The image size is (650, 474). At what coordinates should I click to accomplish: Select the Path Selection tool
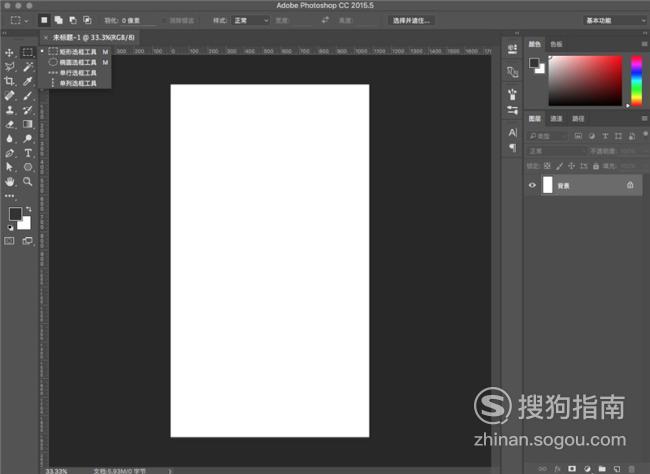coord(9,167)
